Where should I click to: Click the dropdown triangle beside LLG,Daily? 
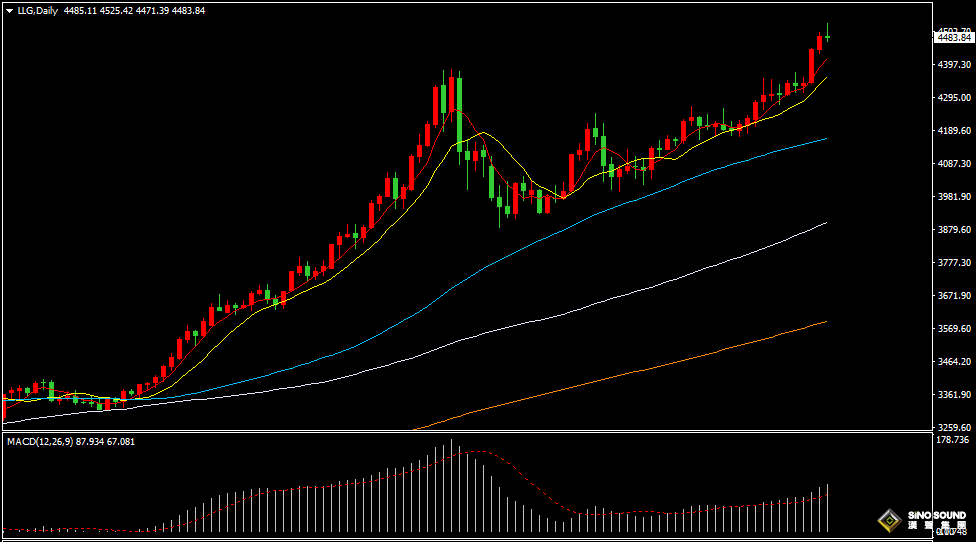10,11
